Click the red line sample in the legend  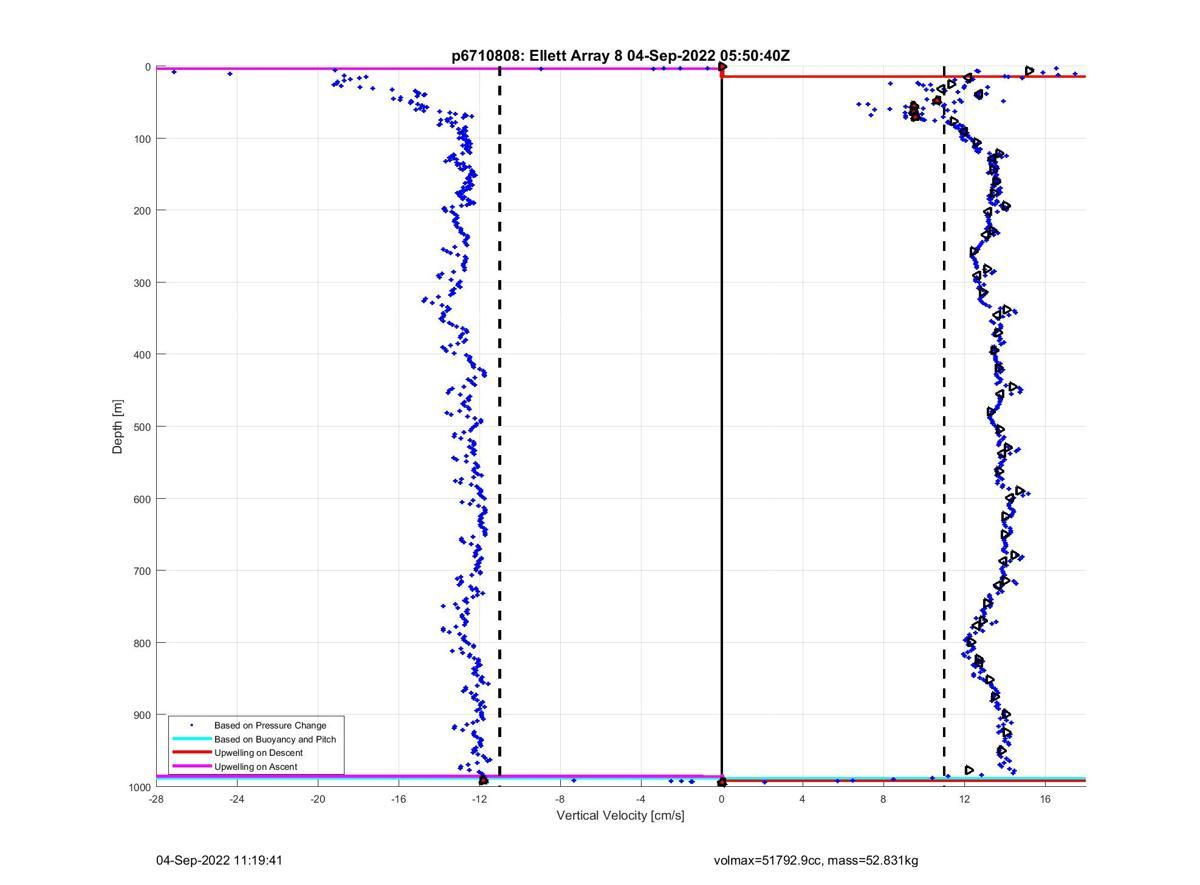pos(192,753)
